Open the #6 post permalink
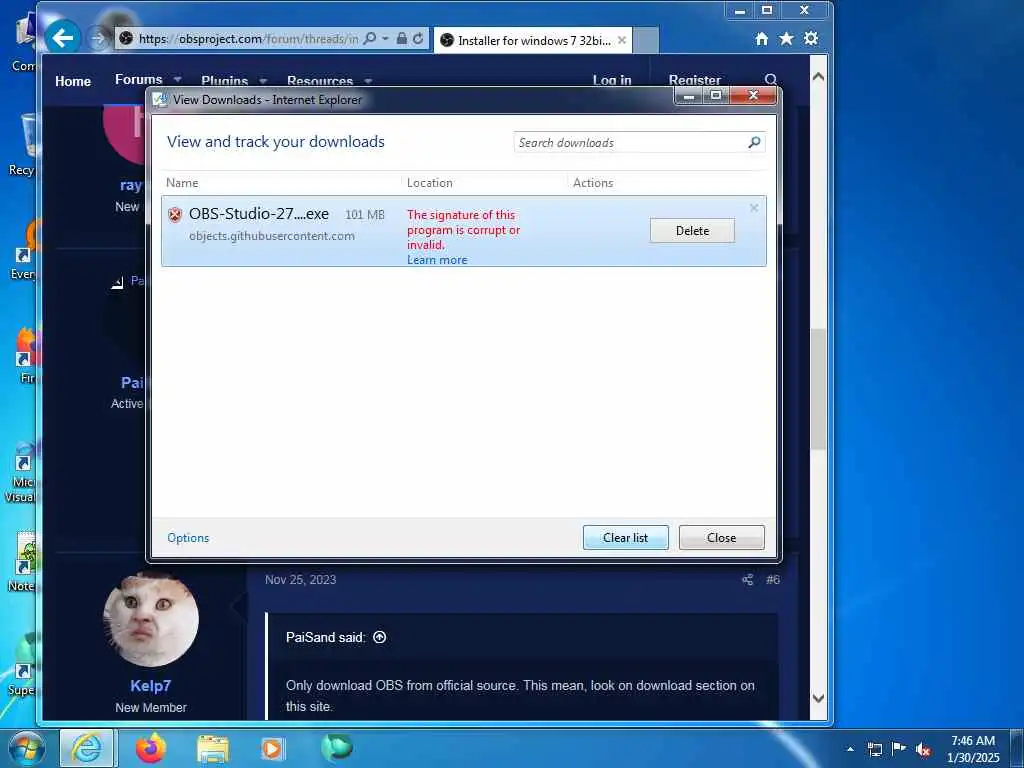 (x=773, y=579)
